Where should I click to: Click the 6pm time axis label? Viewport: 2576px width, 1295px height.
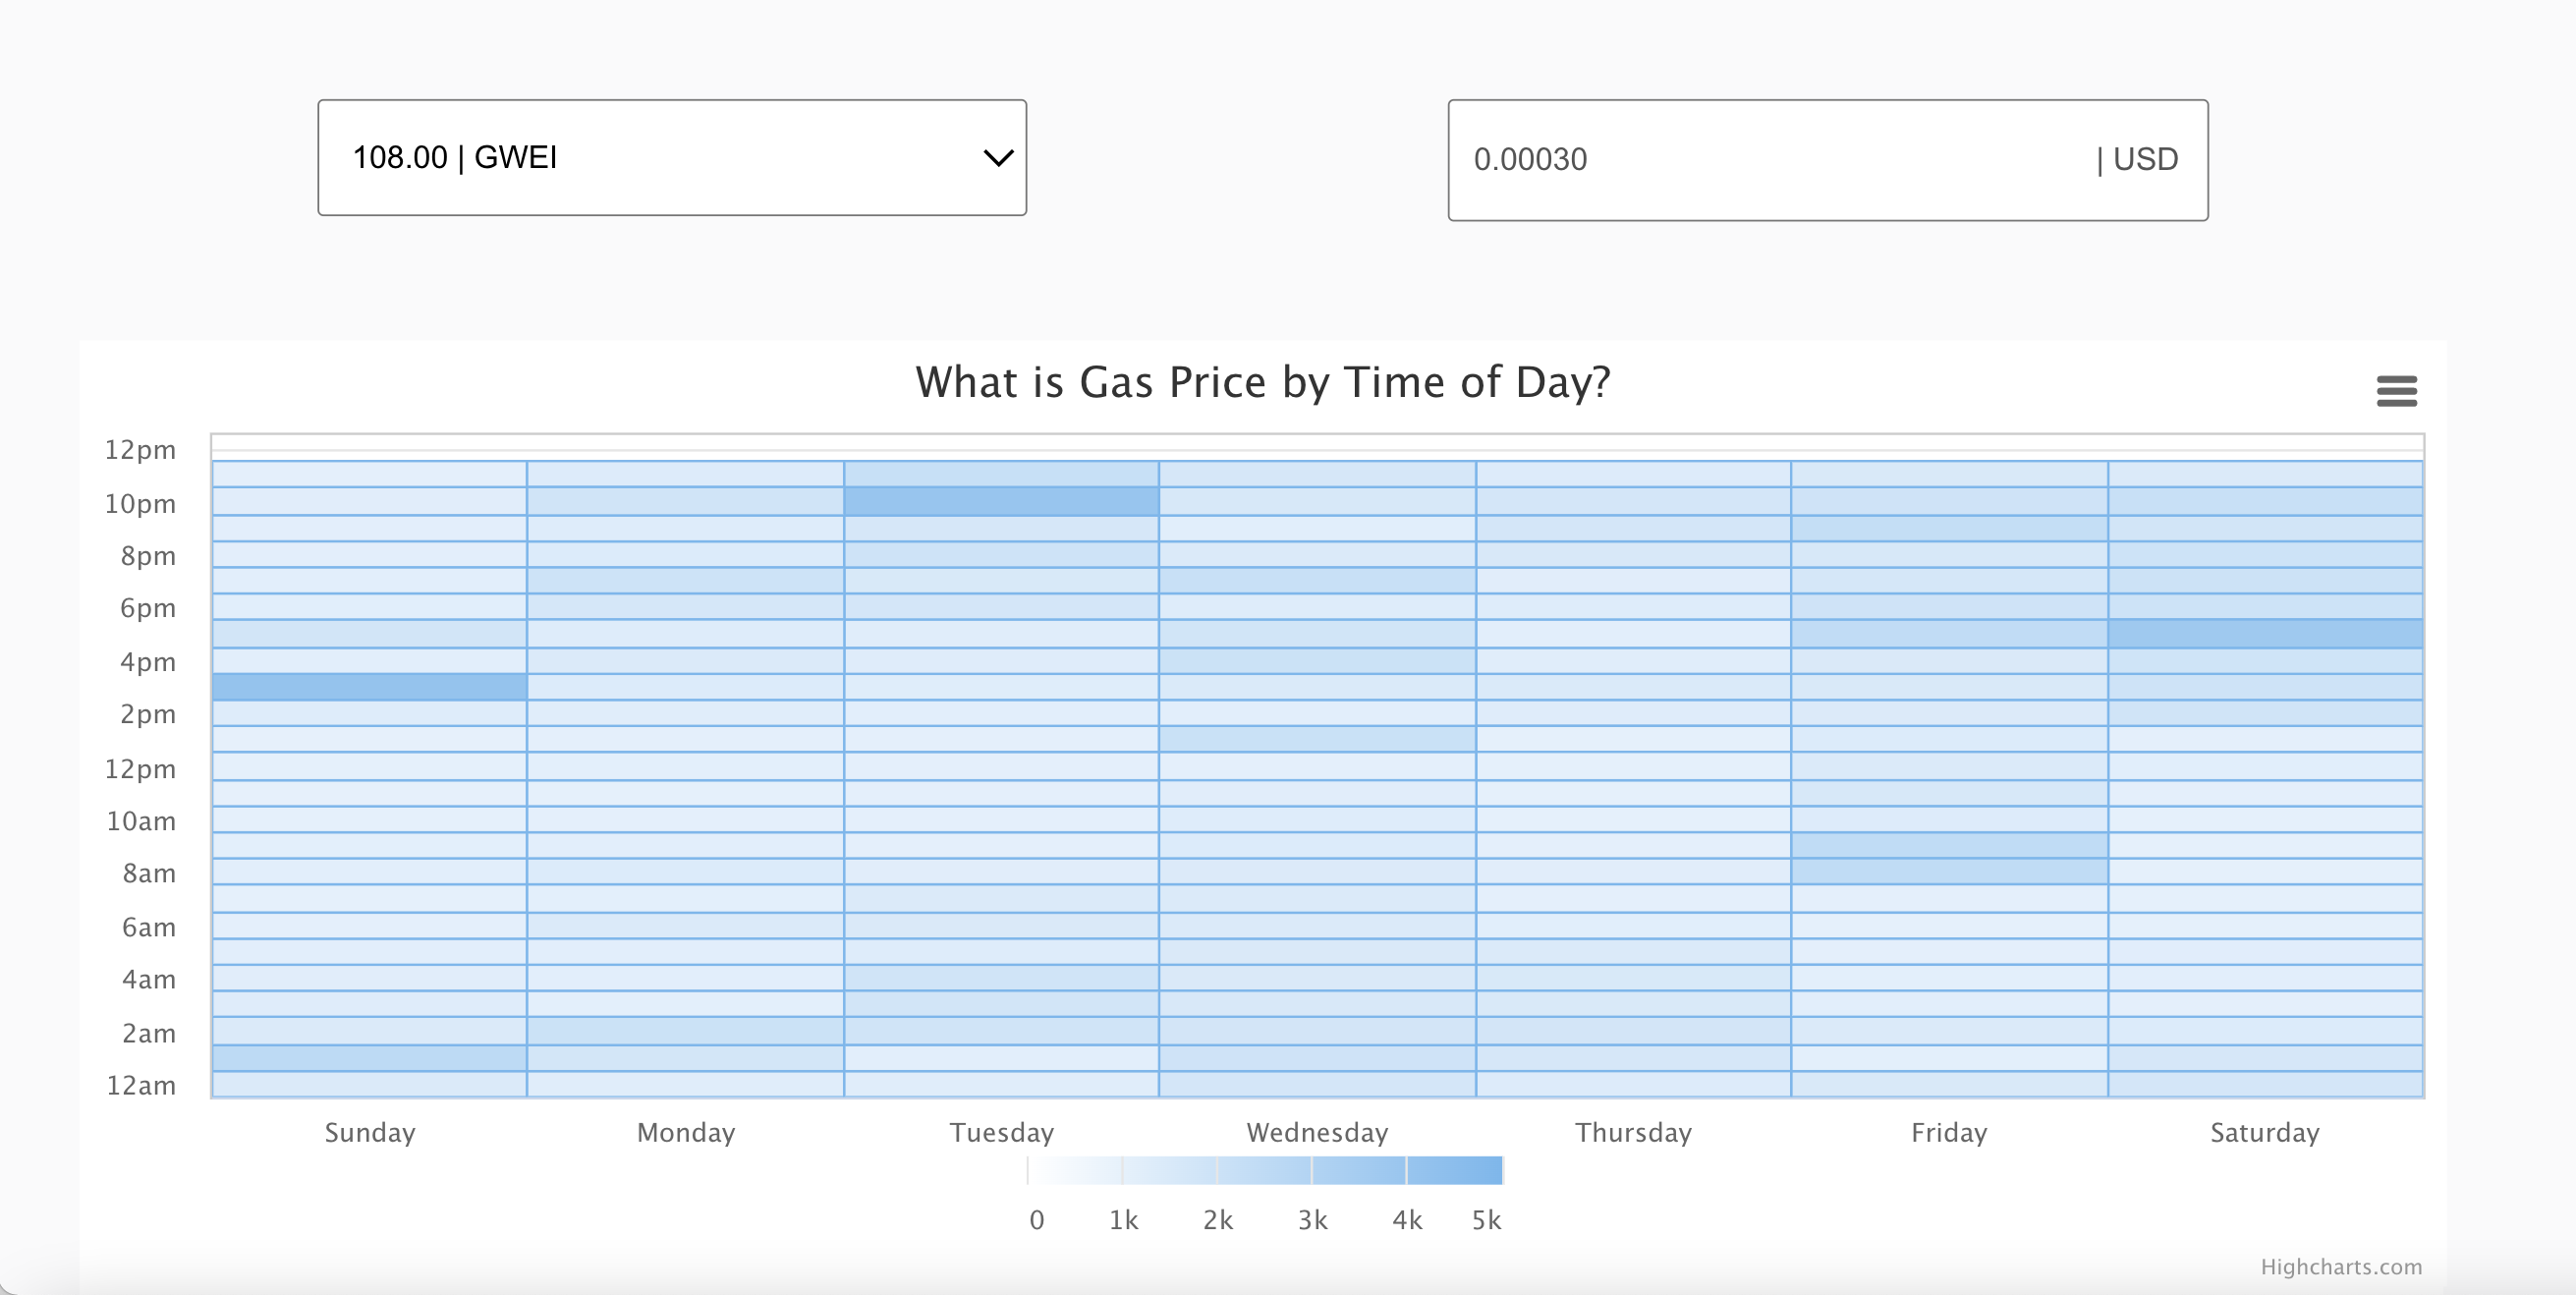147,608
